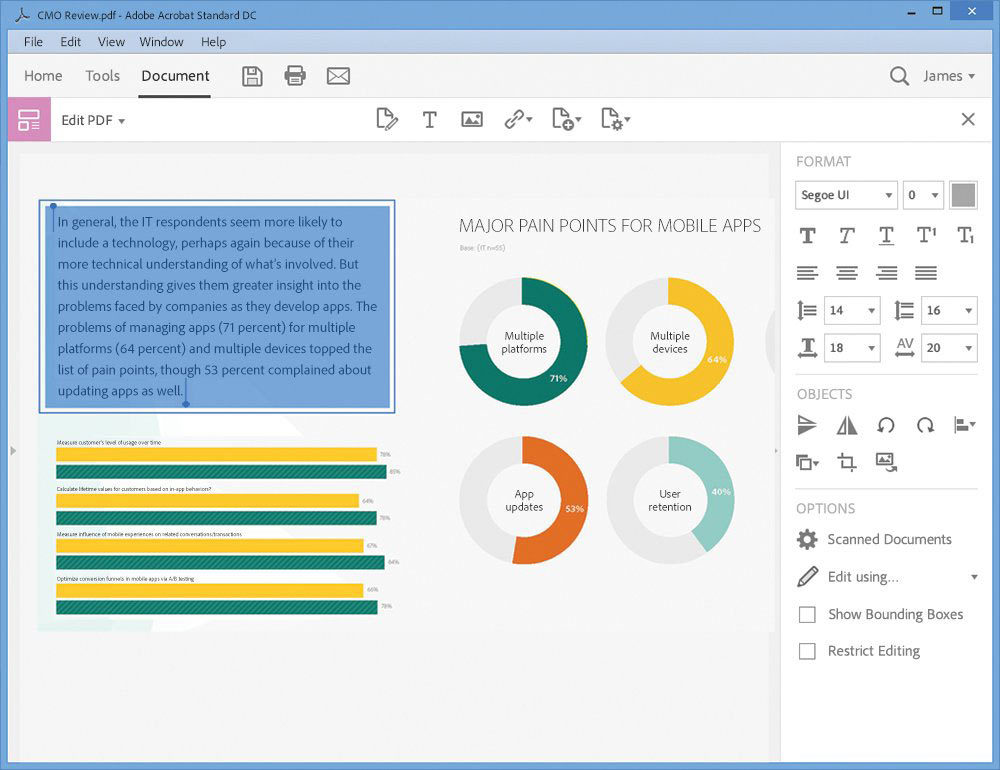Apply underline text formatting
The width and height of the screenshot is (1000, 770).
886,236
